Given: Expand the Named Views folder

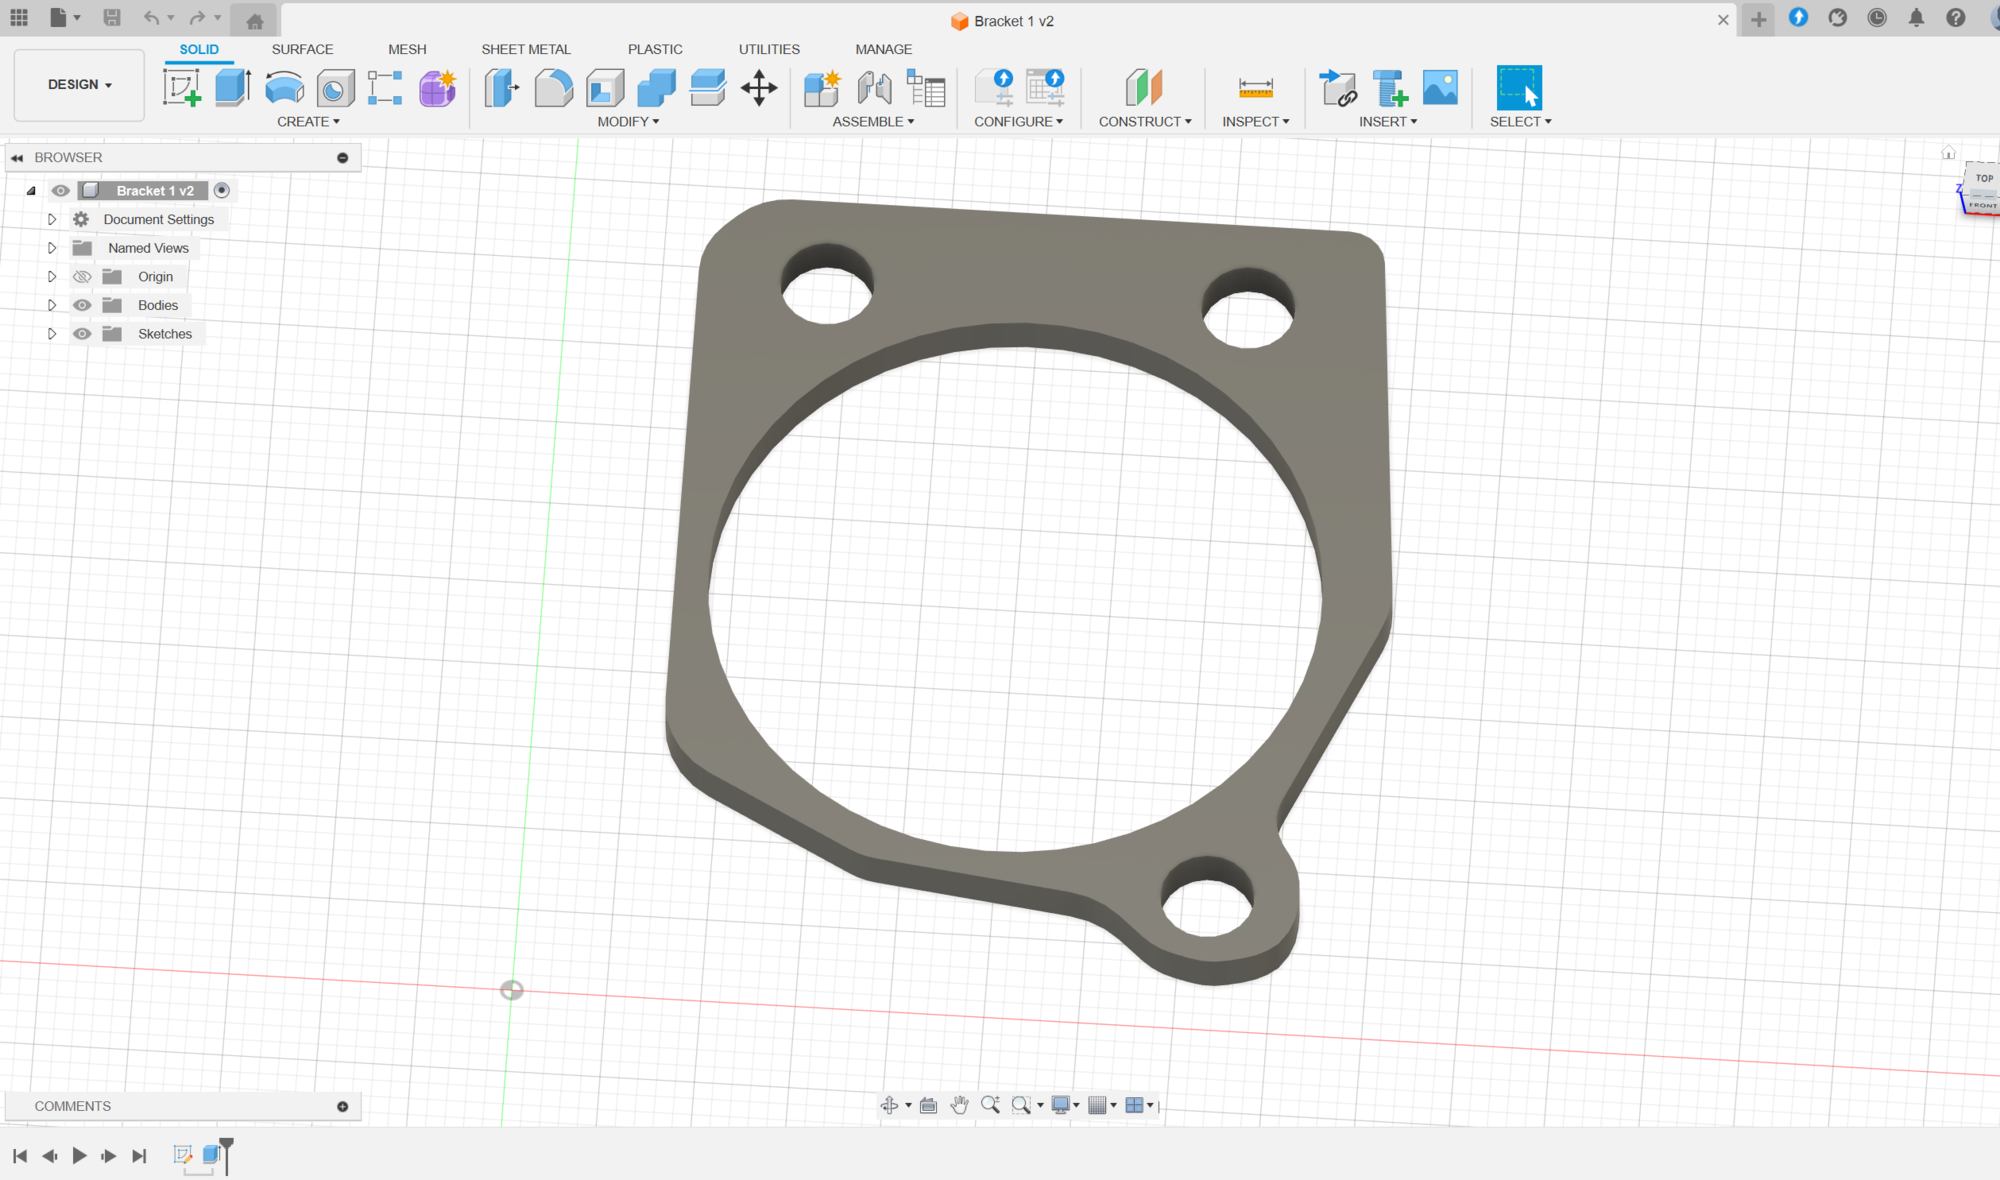Looking at the screenshot, I should 52,248.
